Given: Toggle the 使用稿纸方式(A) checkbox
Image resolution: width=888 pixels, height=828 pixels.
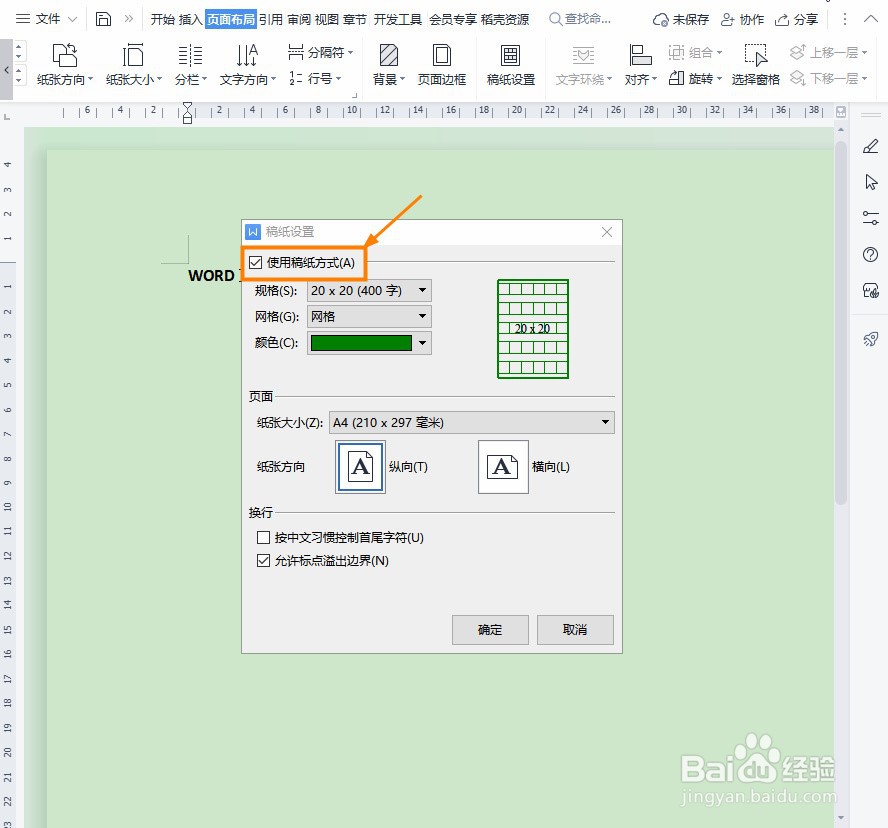Looking at the screenshot, I should [255, 262].
